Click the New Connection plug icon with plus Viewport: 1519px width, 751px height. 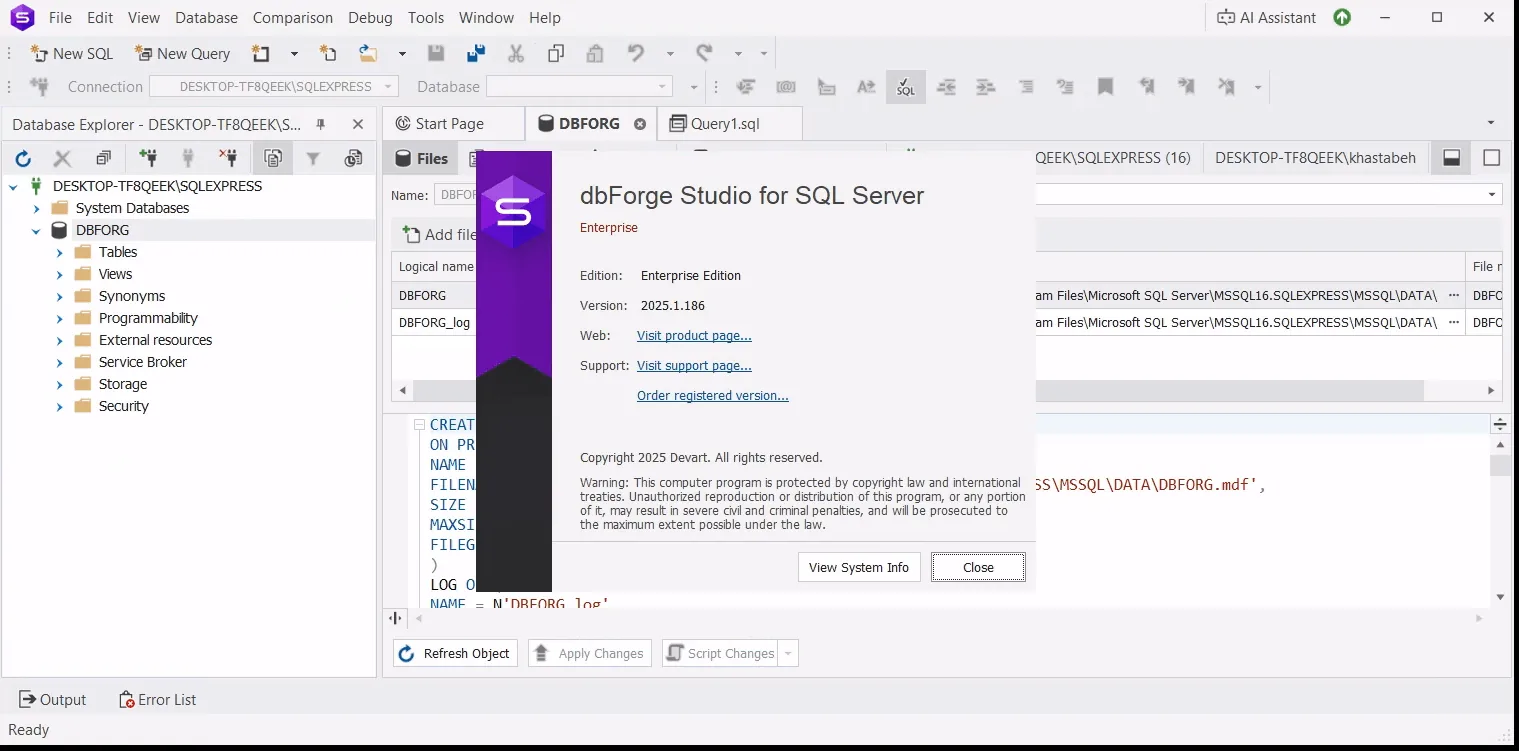[x=148, y=158]
